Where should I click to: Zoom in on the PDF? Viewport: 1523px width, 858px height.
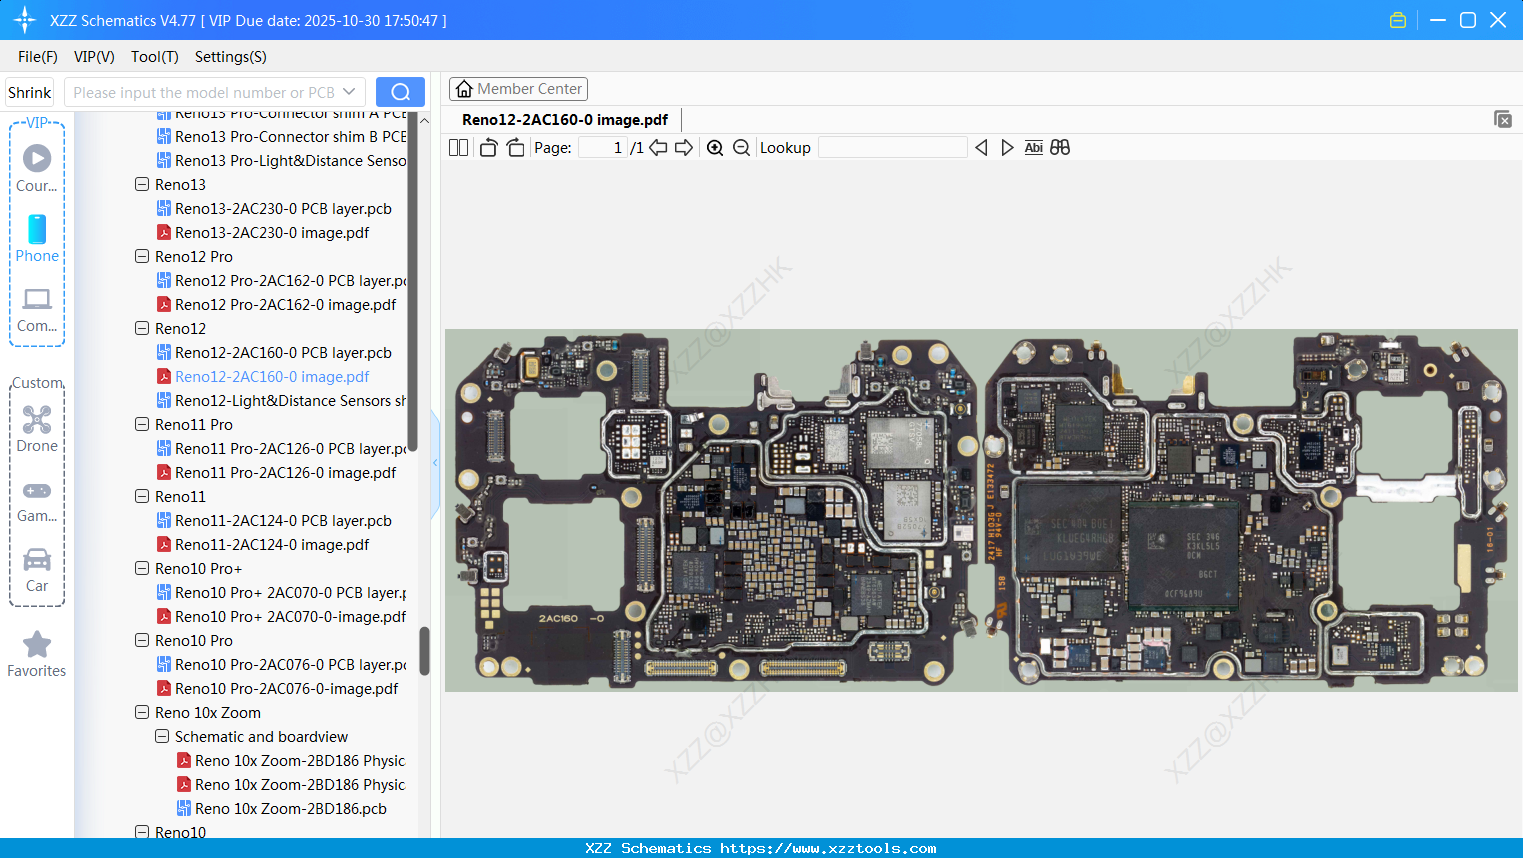click(715, 148)
